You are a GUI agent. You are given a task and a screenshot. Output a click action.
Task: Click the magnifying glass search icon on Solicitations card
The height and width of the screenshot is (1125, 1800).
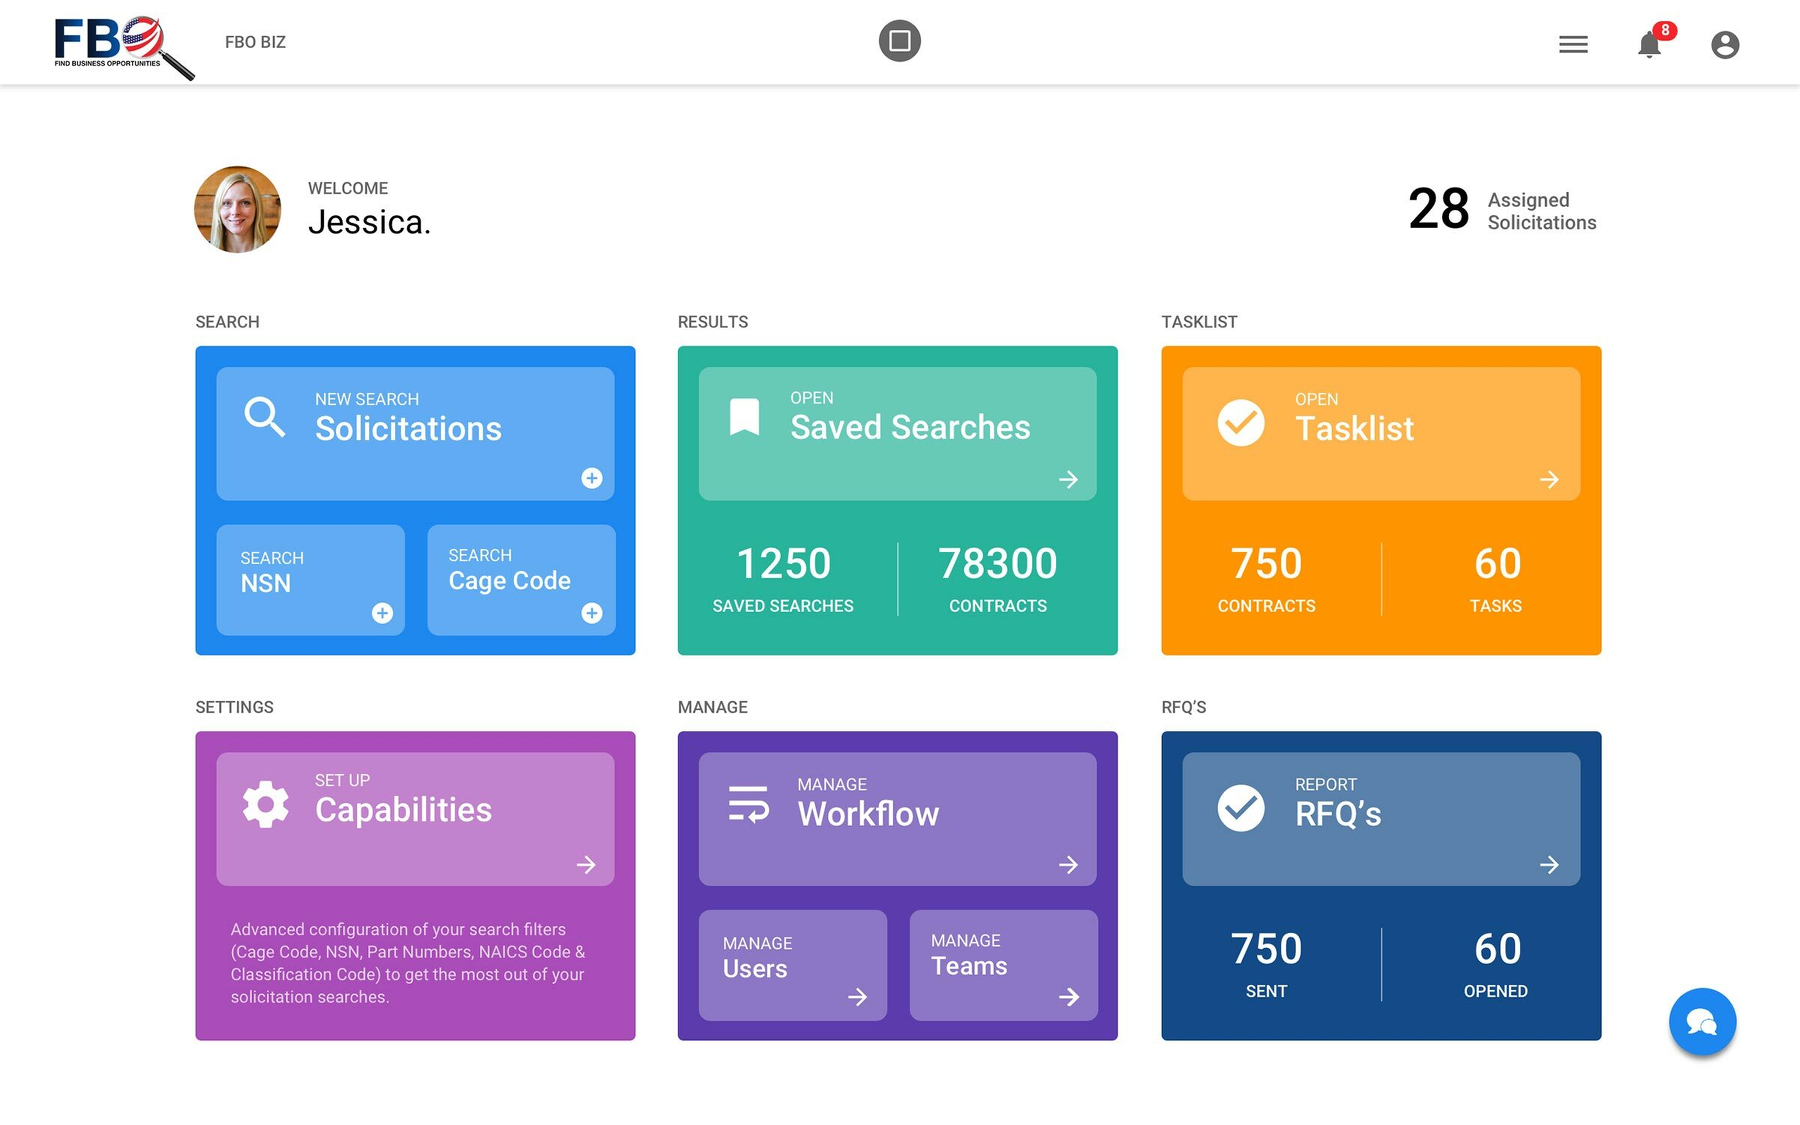click(x=264, y=417)
